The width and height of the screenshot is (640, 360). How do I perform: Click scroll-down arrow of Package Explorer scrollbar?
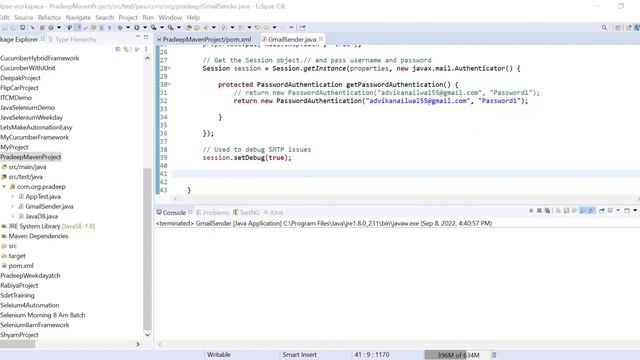[147, 335]
